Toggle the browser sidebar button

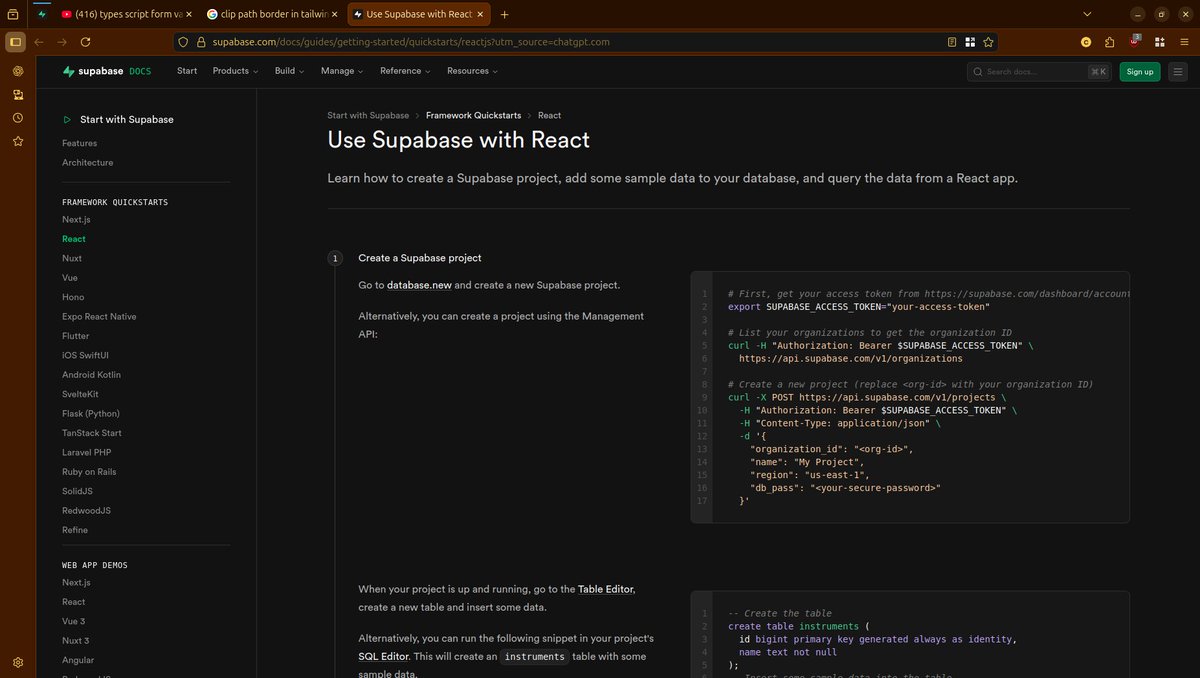pos(15,42)
